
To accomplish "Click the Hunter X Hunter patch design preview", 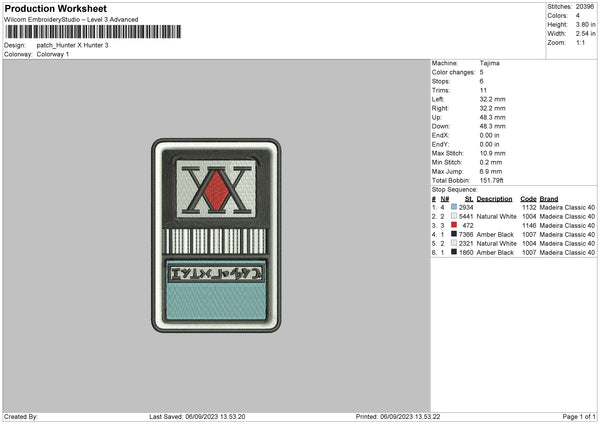I will point(216,235).
